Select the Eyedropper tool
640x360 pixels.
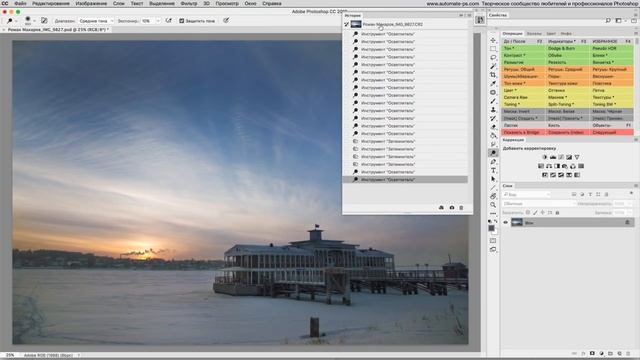click(493, 84)
